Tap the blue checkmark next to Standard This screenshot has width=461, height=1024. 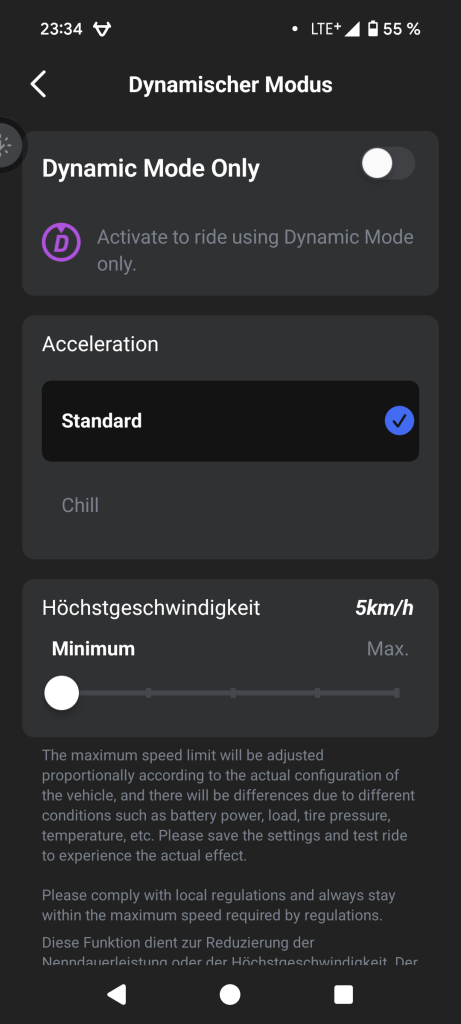pos(400,421)
